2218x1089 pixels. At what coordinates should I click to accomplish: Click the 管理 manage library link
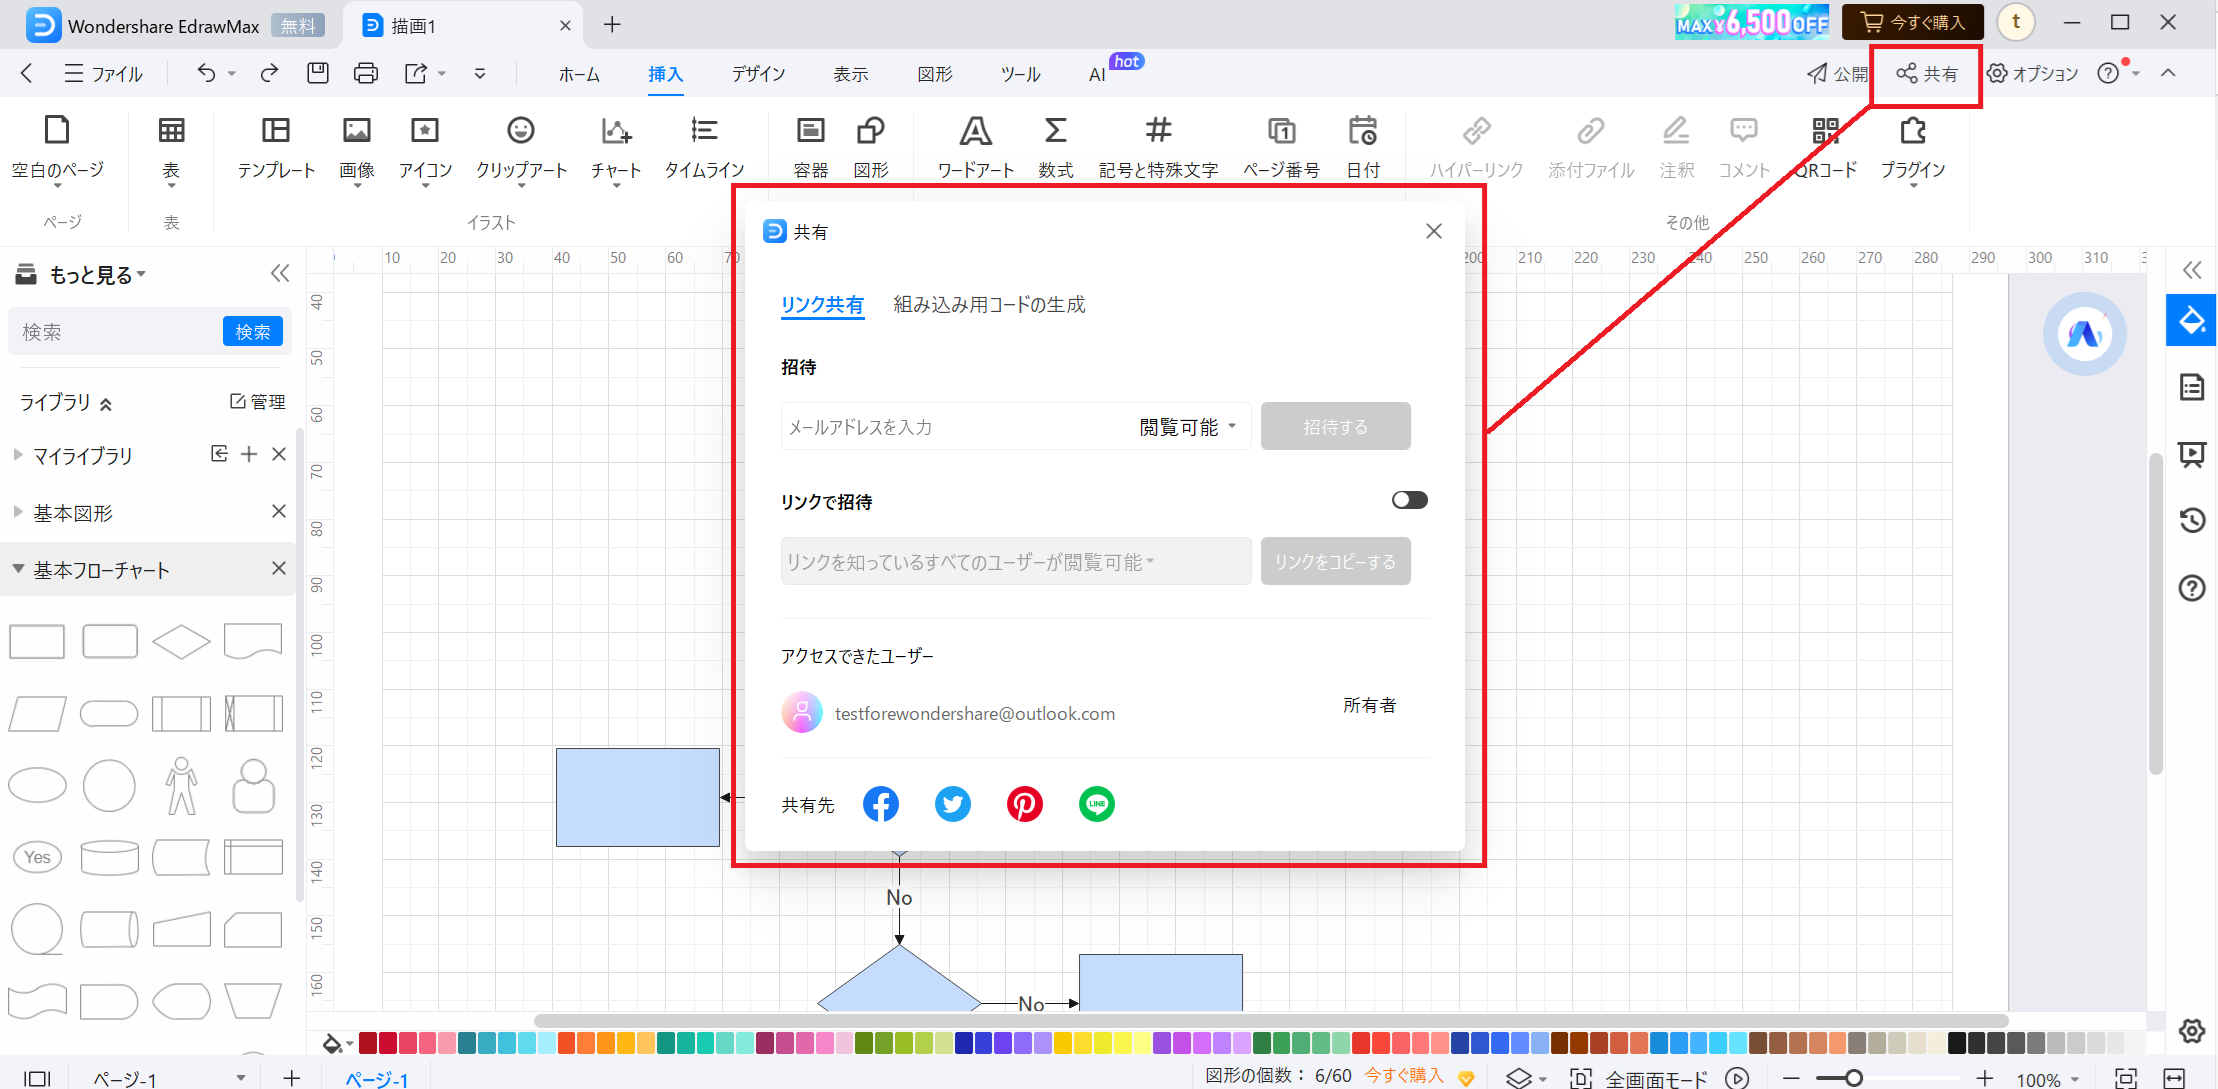[258, 402]
